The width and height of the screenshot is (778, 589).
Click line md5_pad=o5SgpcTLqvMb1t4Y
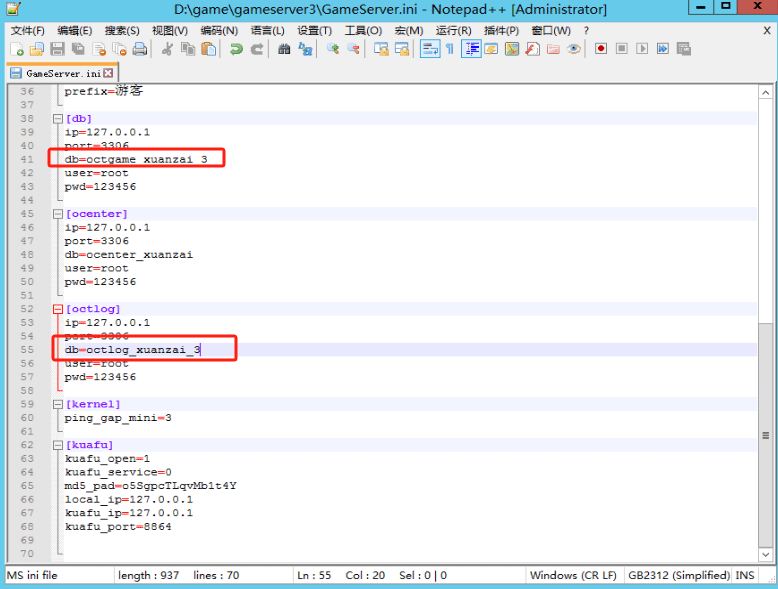(x=150, y=486)
